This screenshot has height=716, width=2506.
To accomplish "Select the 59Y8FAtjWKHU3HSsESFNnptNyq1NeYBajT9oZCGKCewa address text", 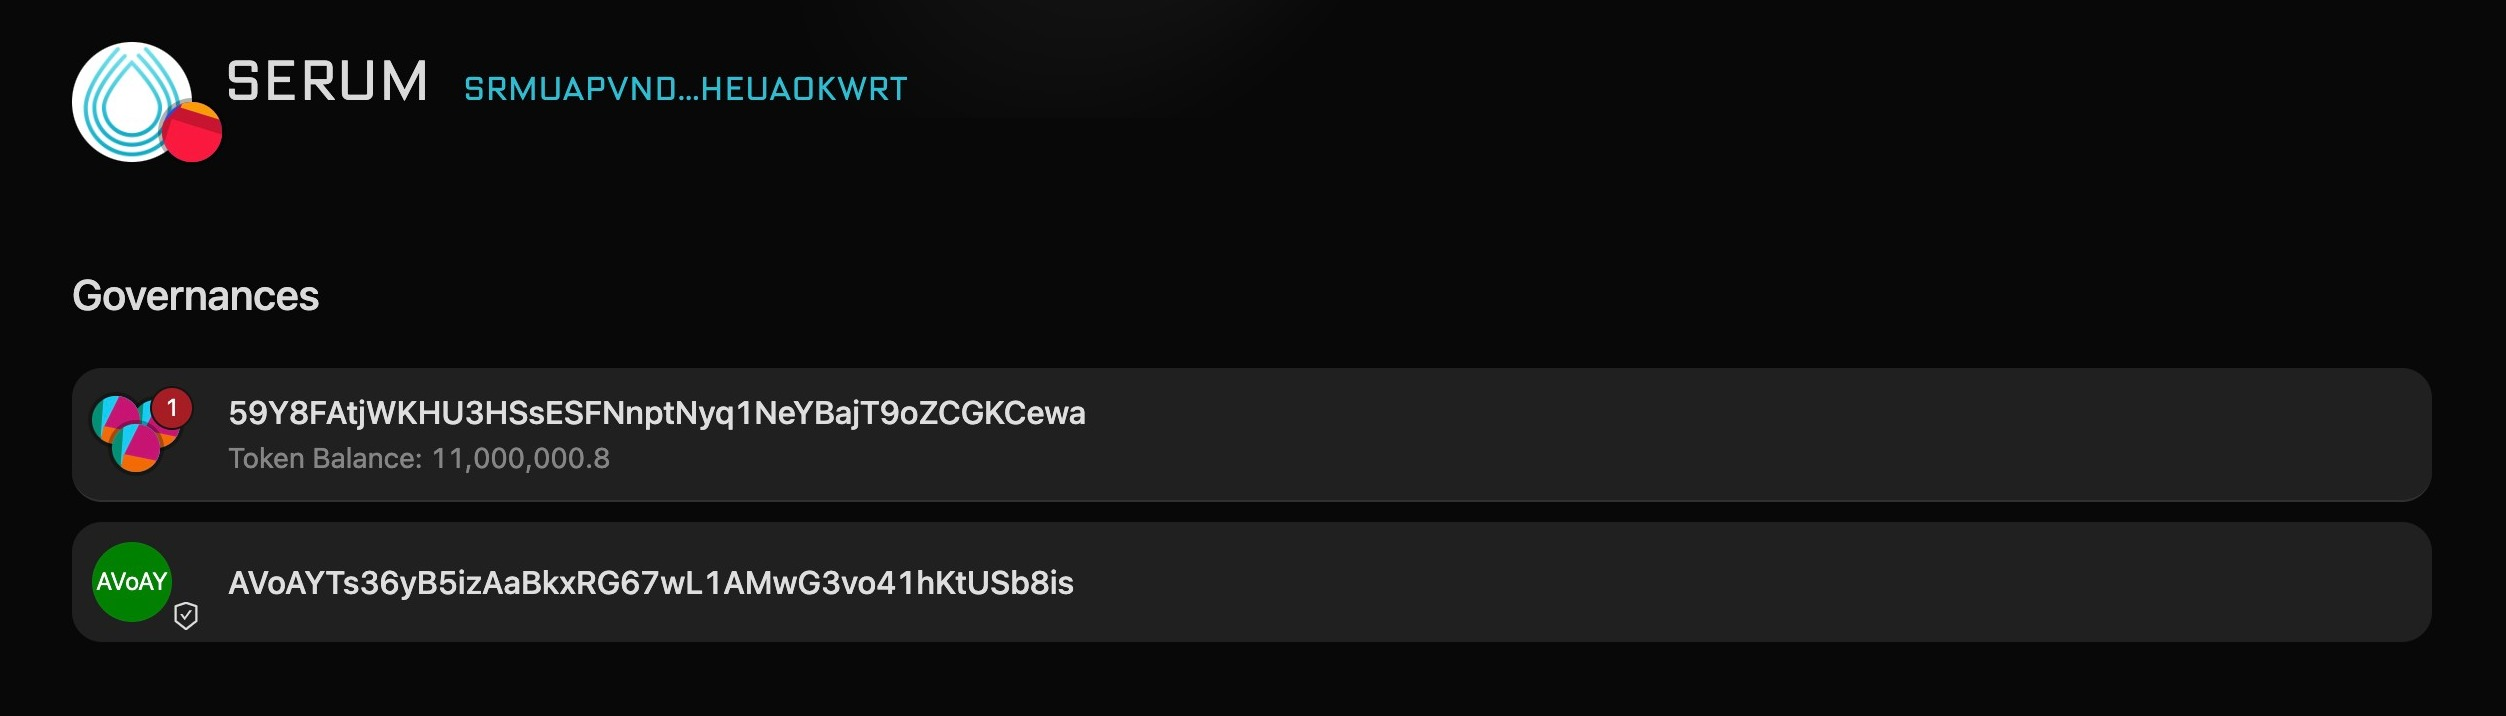I will (x=656, y=413).
